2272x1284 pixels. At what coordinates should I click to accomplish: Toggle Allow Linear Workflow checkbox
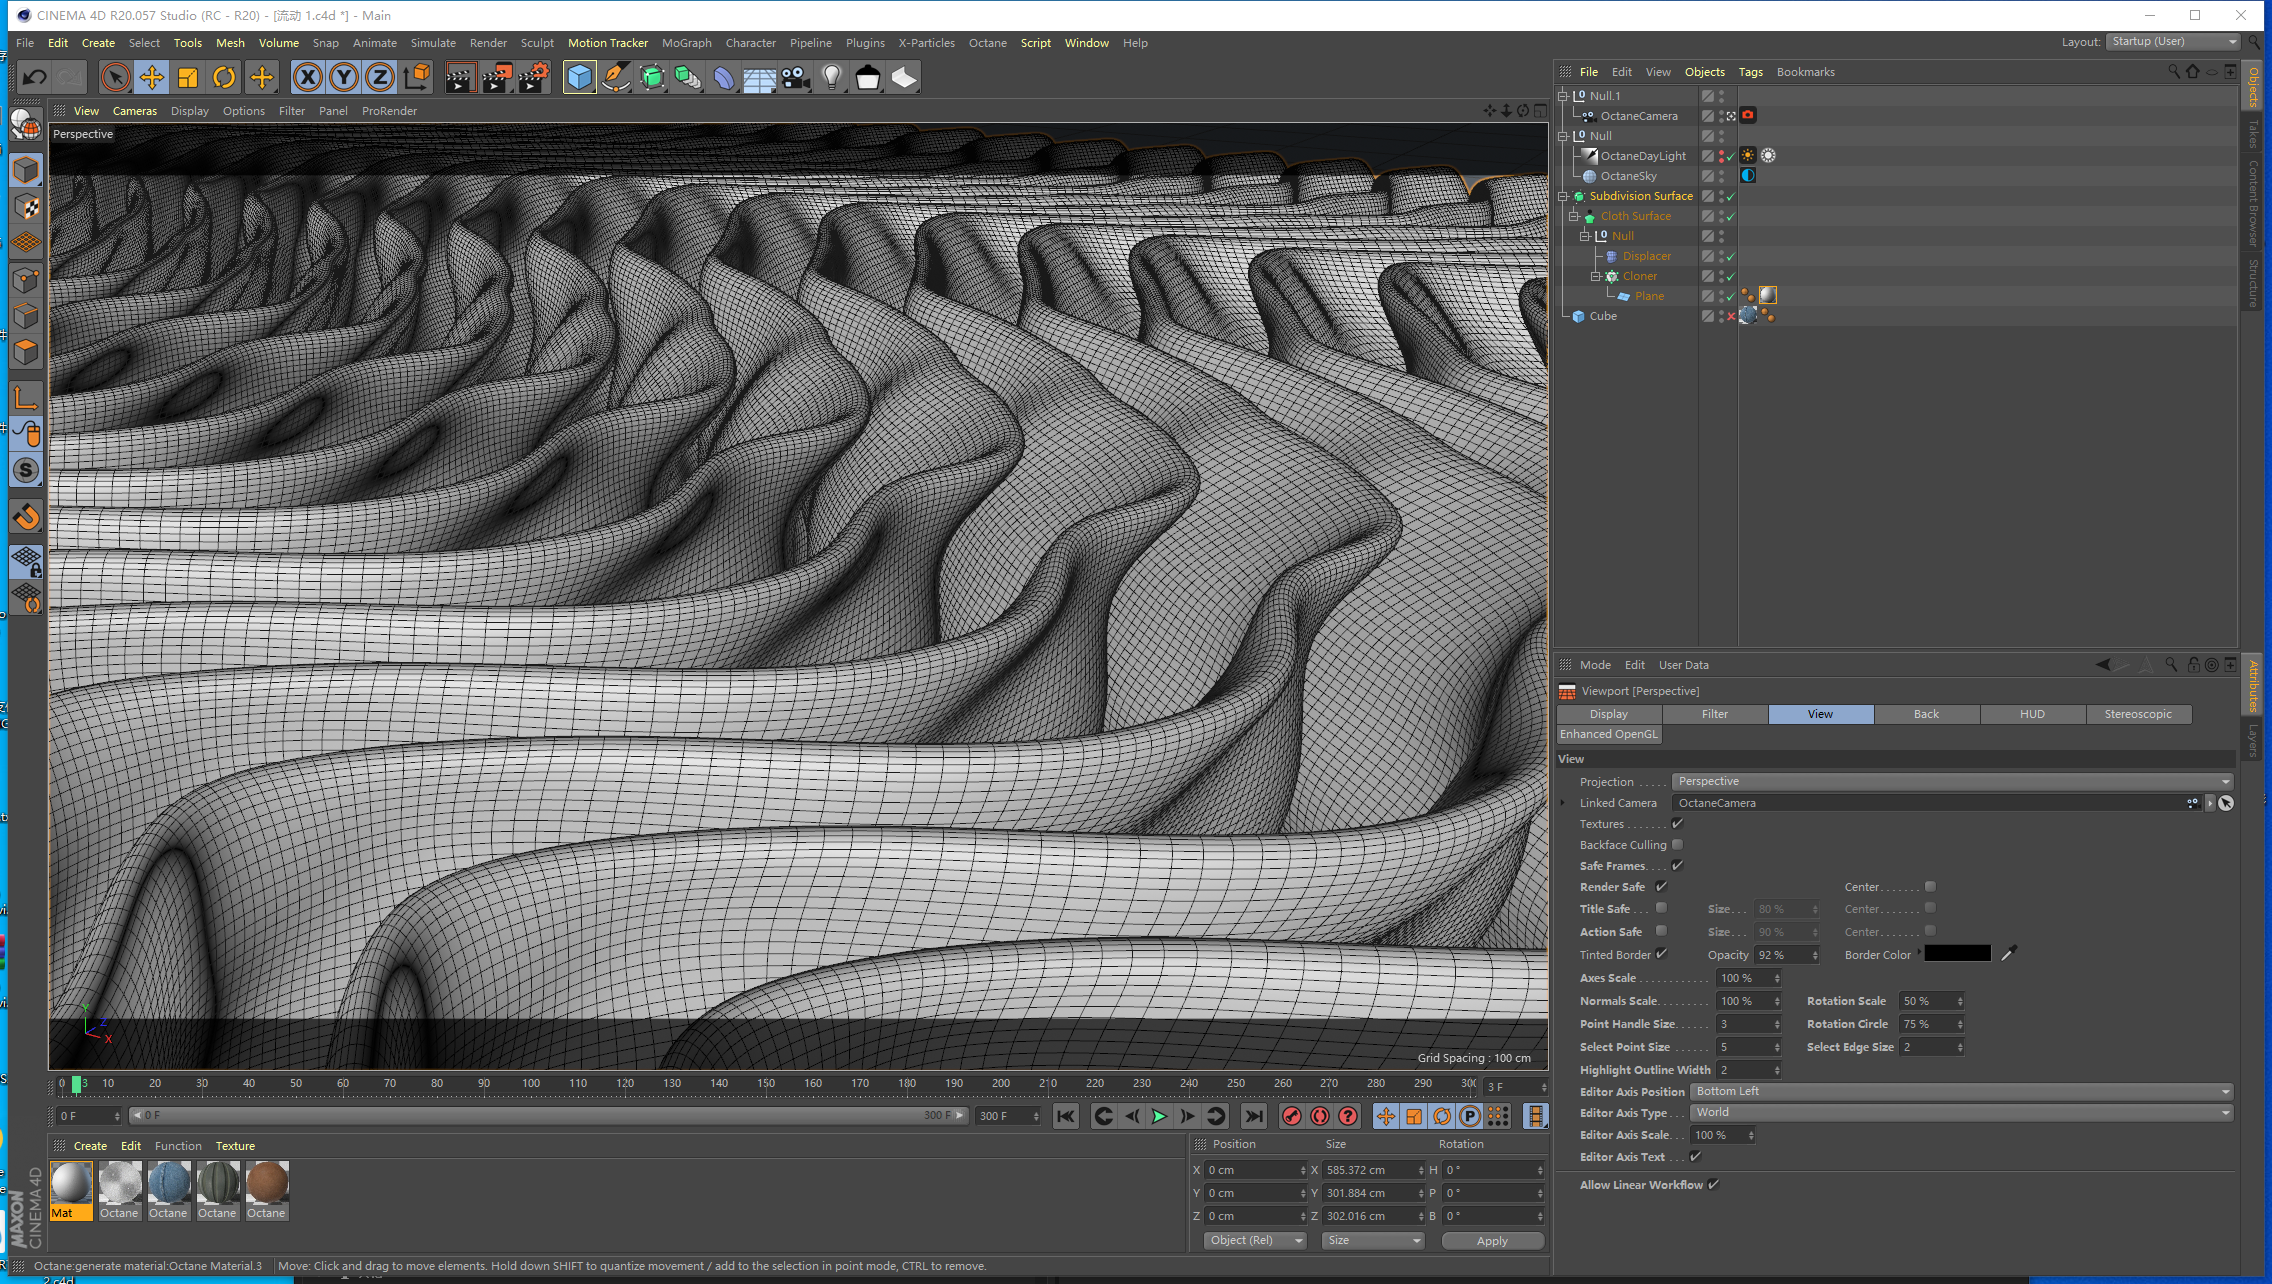coord(1713,1185)
